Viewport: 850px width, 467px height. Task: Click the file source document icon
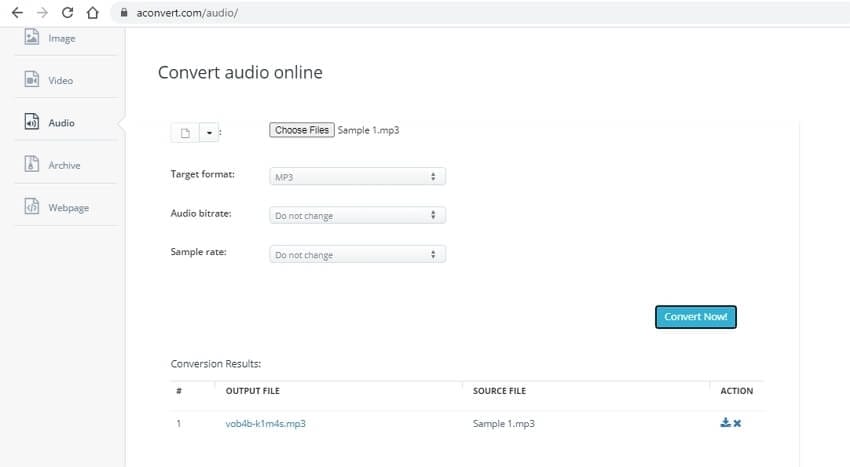184,133
